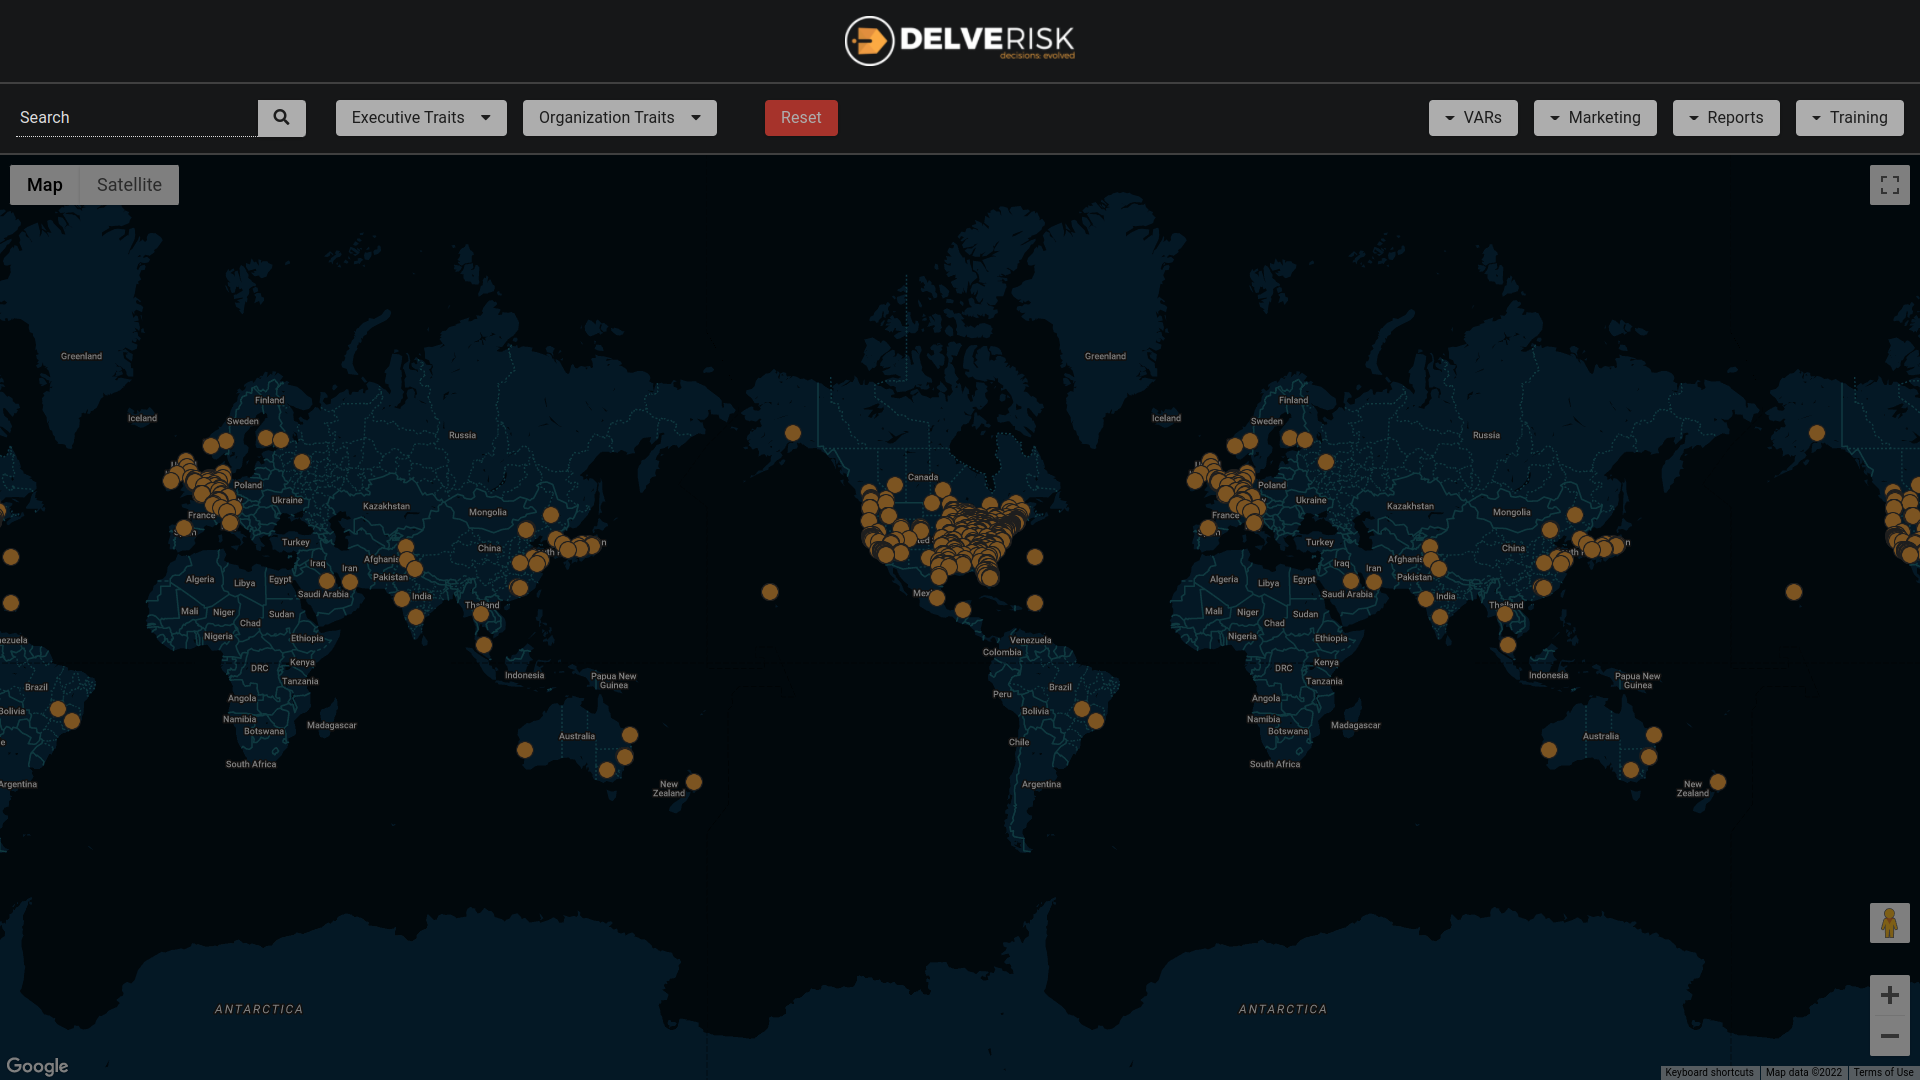Select the orange marker near New Zealand
Viewport: 1920px width, 1080px height.
tap(693, 782)
